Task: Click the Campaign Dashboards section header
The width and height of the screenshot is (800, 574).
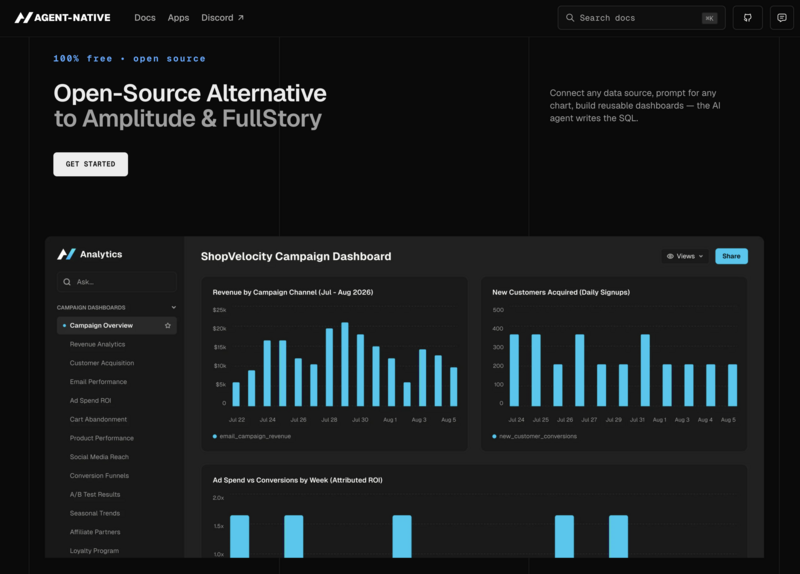Action: 117,308
